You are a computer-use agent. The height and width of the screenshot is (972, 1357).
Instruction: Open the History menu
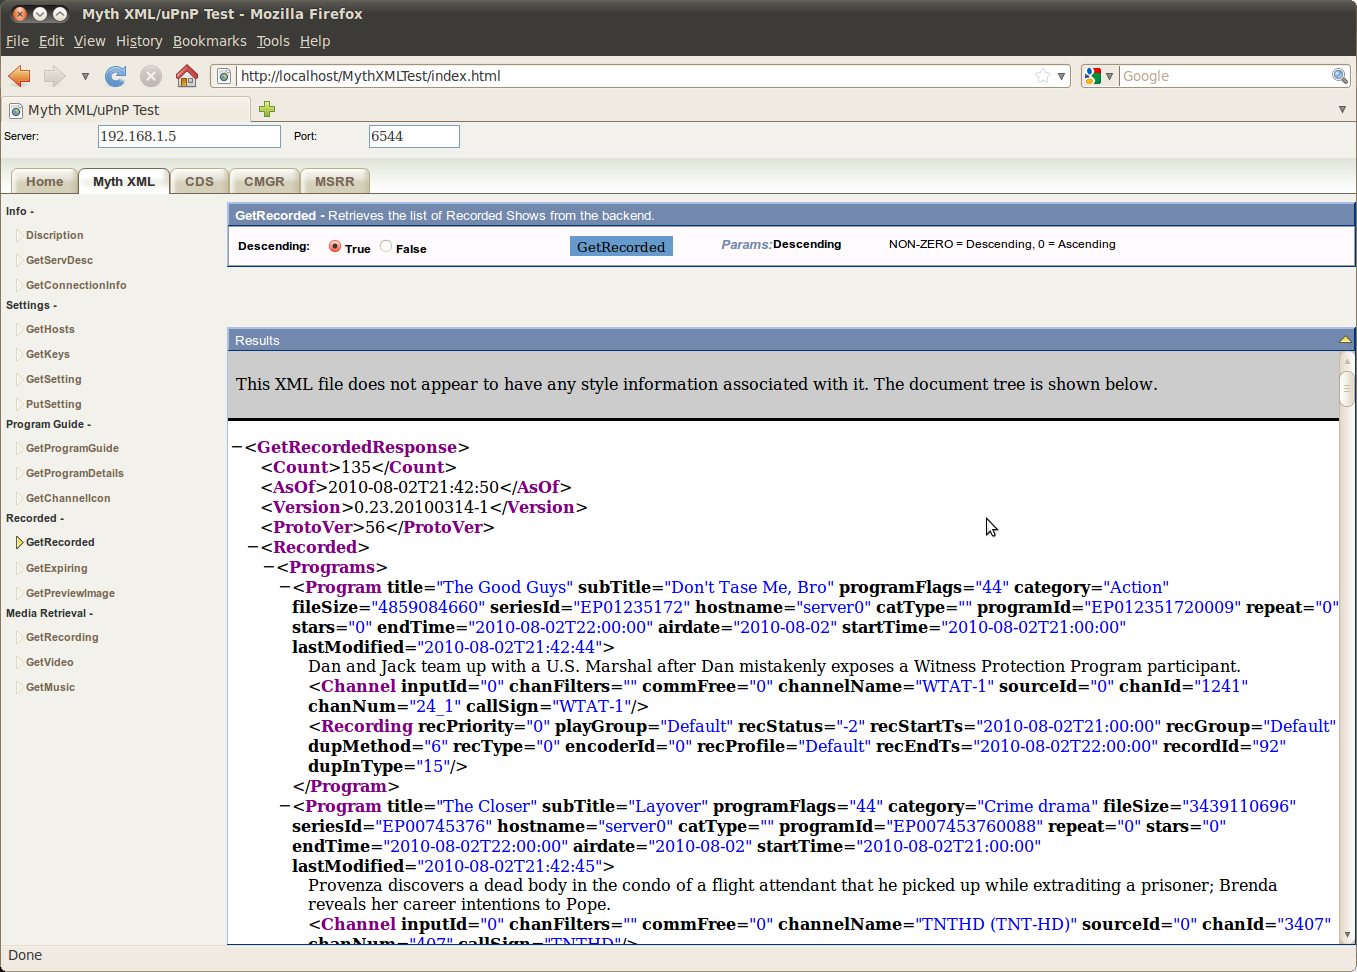click(139, 41)
